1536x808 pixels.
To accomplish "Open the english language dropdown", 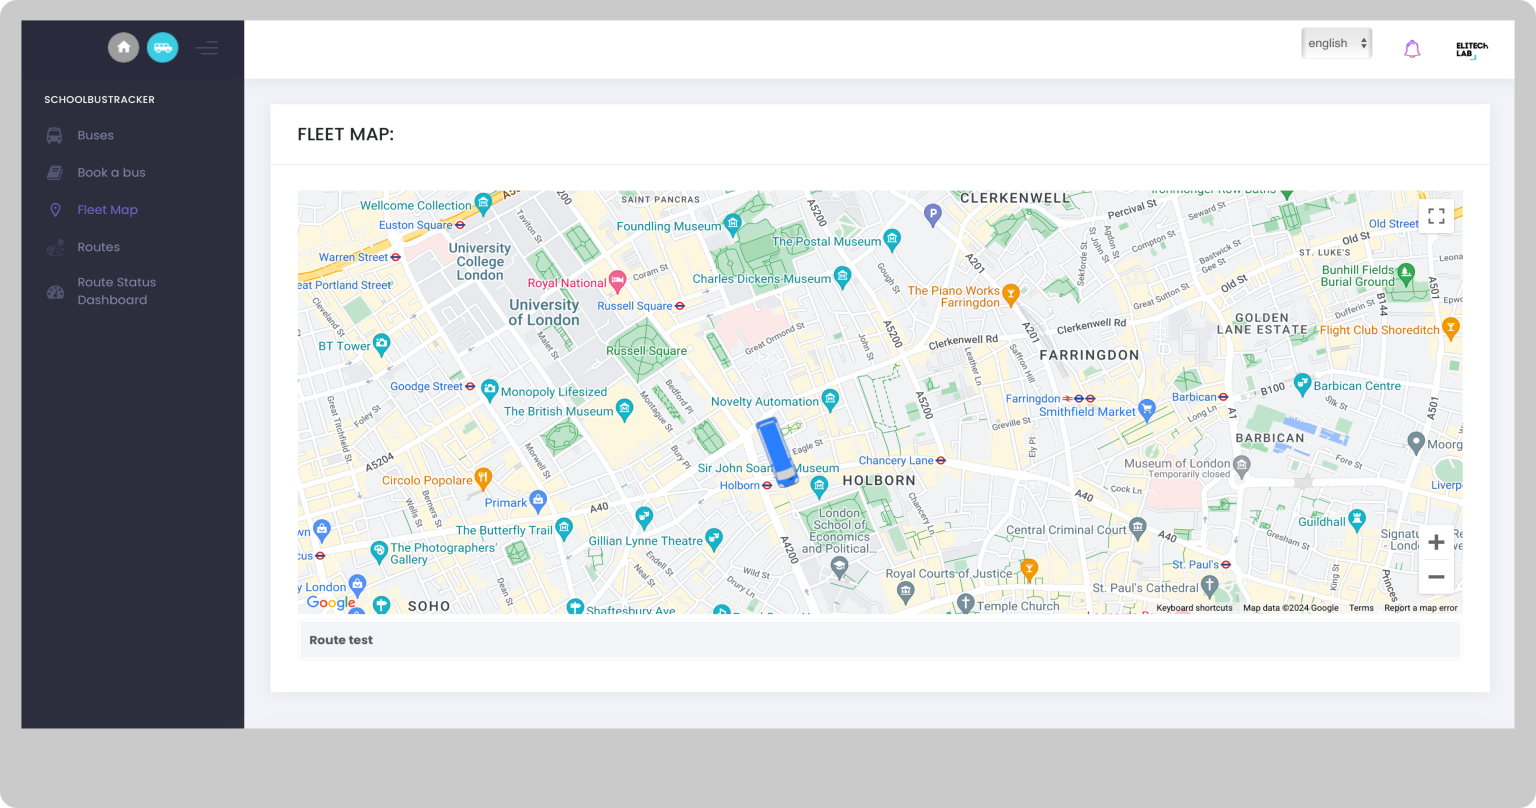I will click(1336, 43).
